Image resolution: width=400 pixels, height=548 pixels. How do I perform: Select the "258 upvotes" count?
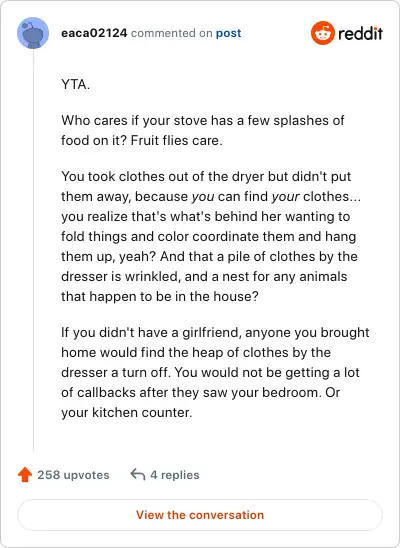pos(73,475)
